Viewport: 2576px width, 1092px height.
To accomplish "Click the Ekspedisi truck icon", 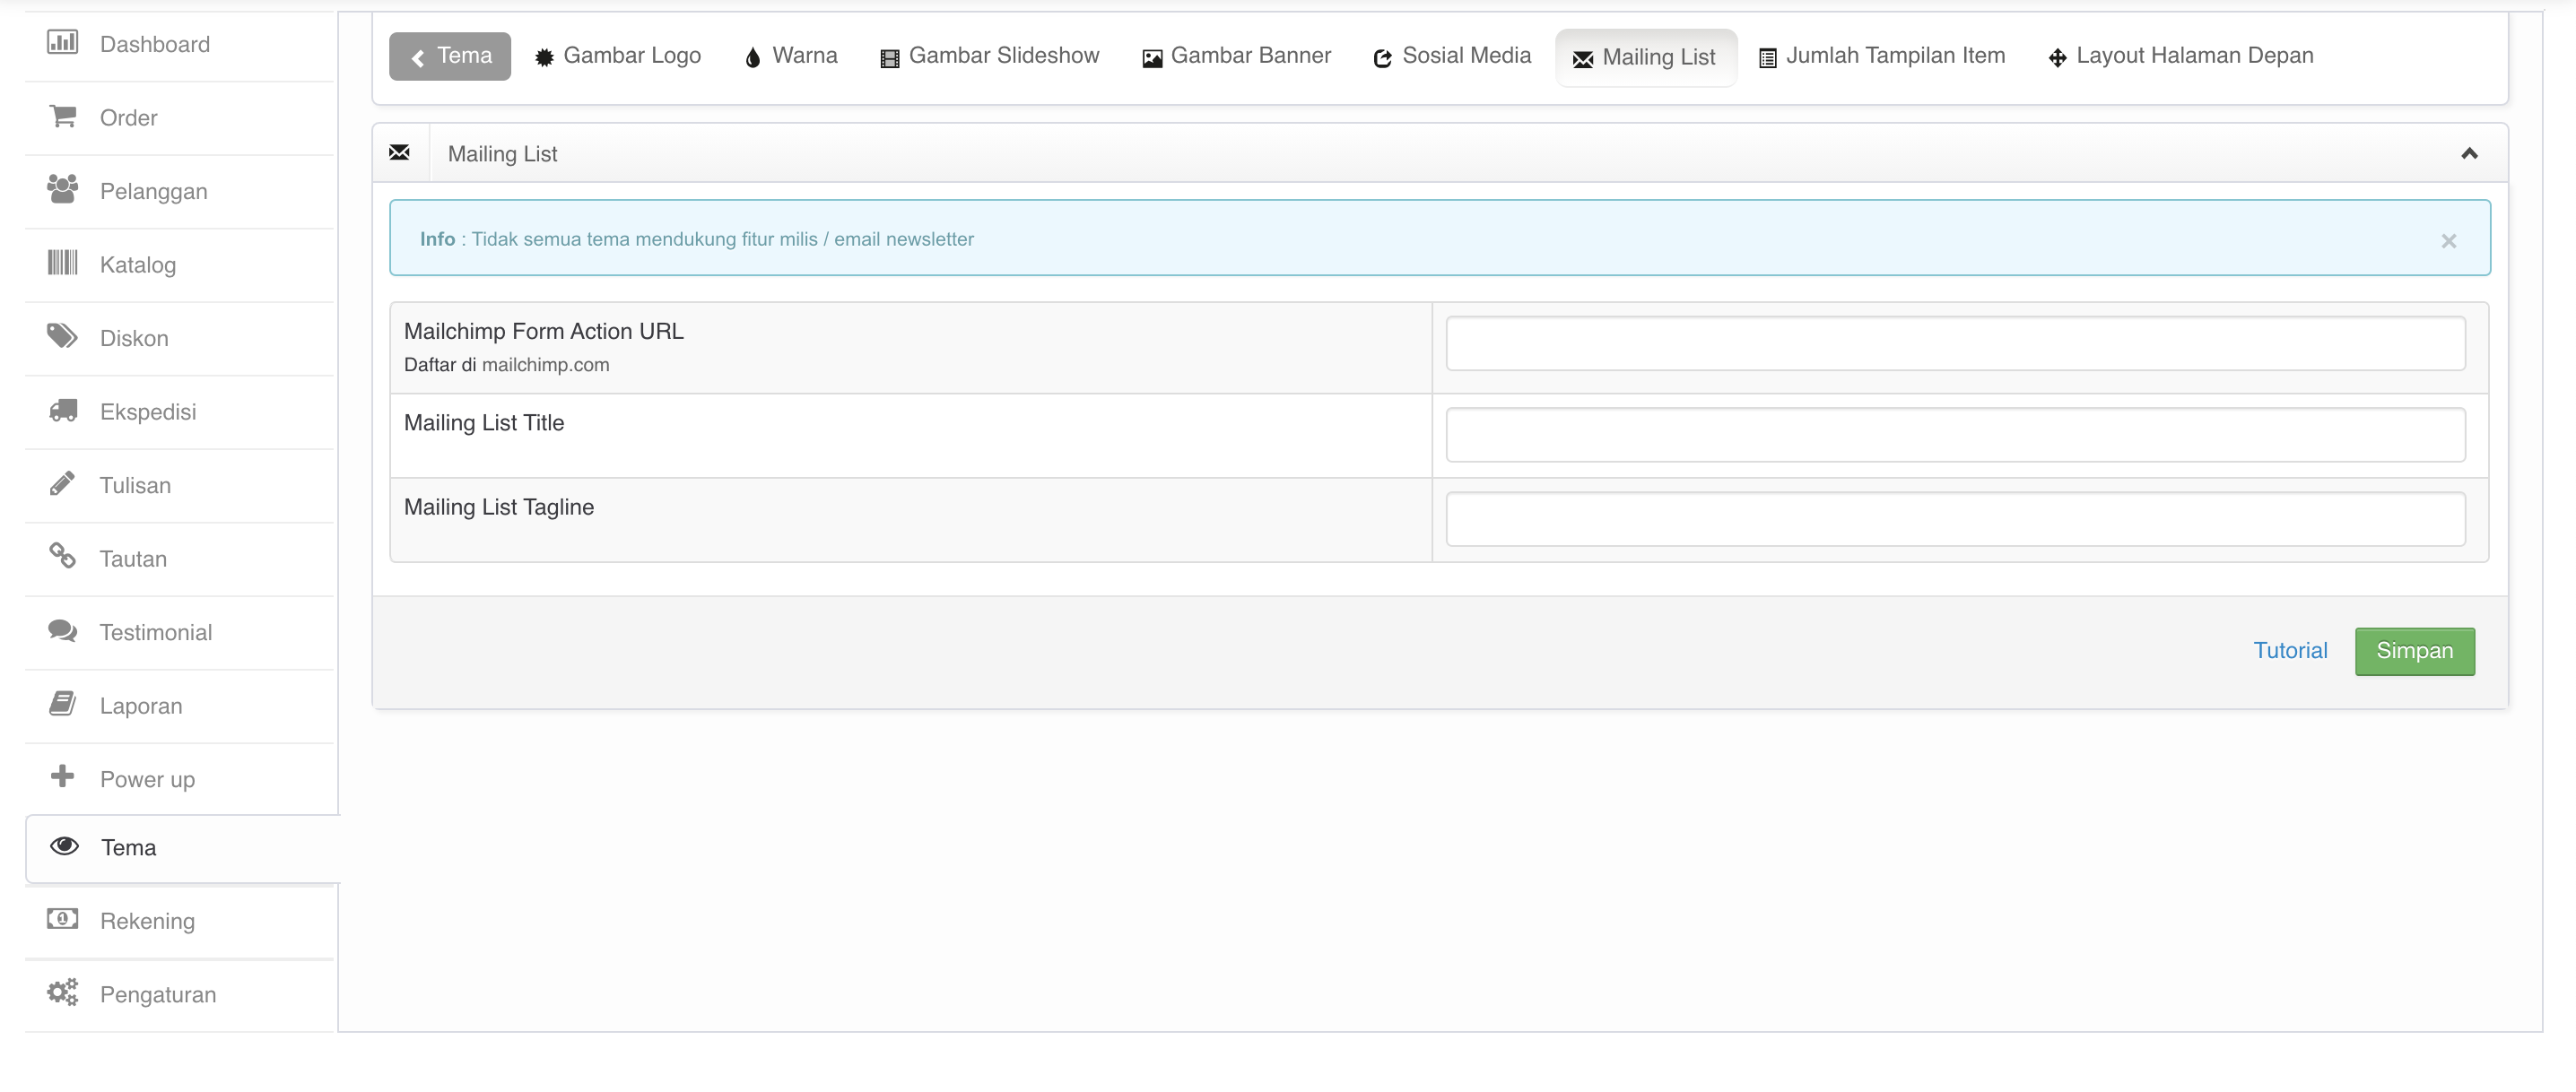I will pyautogui.click(x=62, y=410).
